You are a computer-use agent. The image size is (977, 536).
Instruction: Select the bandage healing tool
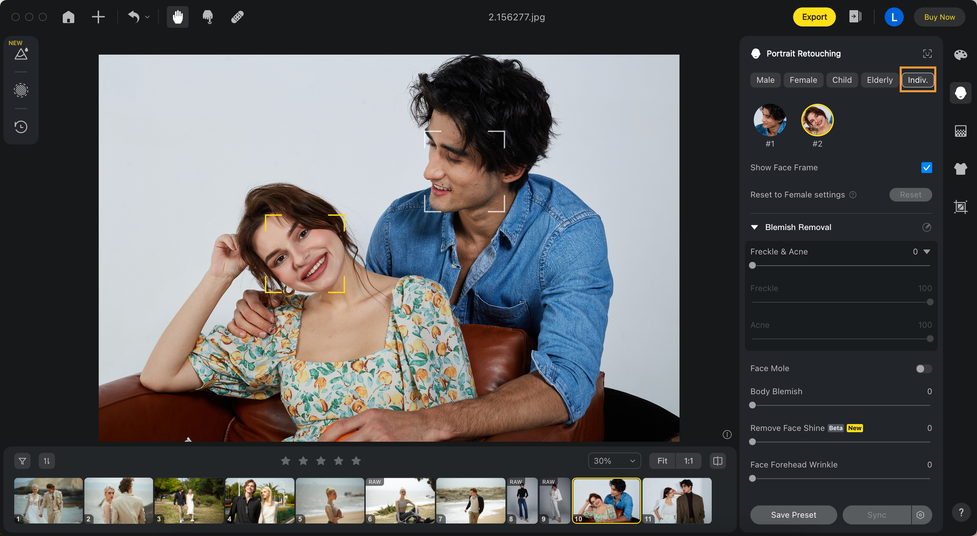[x=237, y=17]
